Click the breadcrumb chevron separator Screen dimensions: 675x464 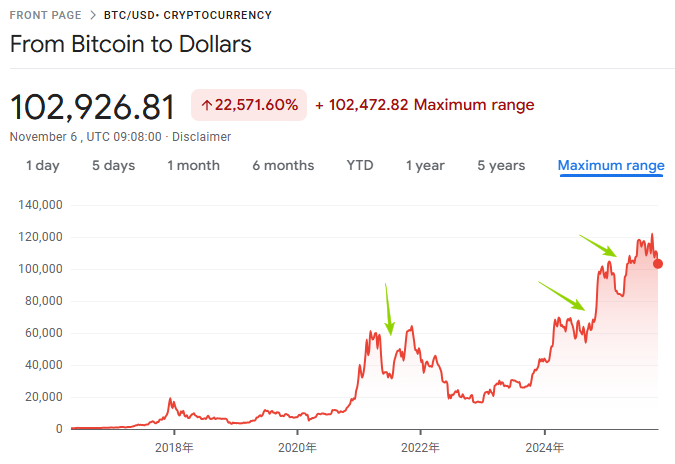tap(93, 15)
